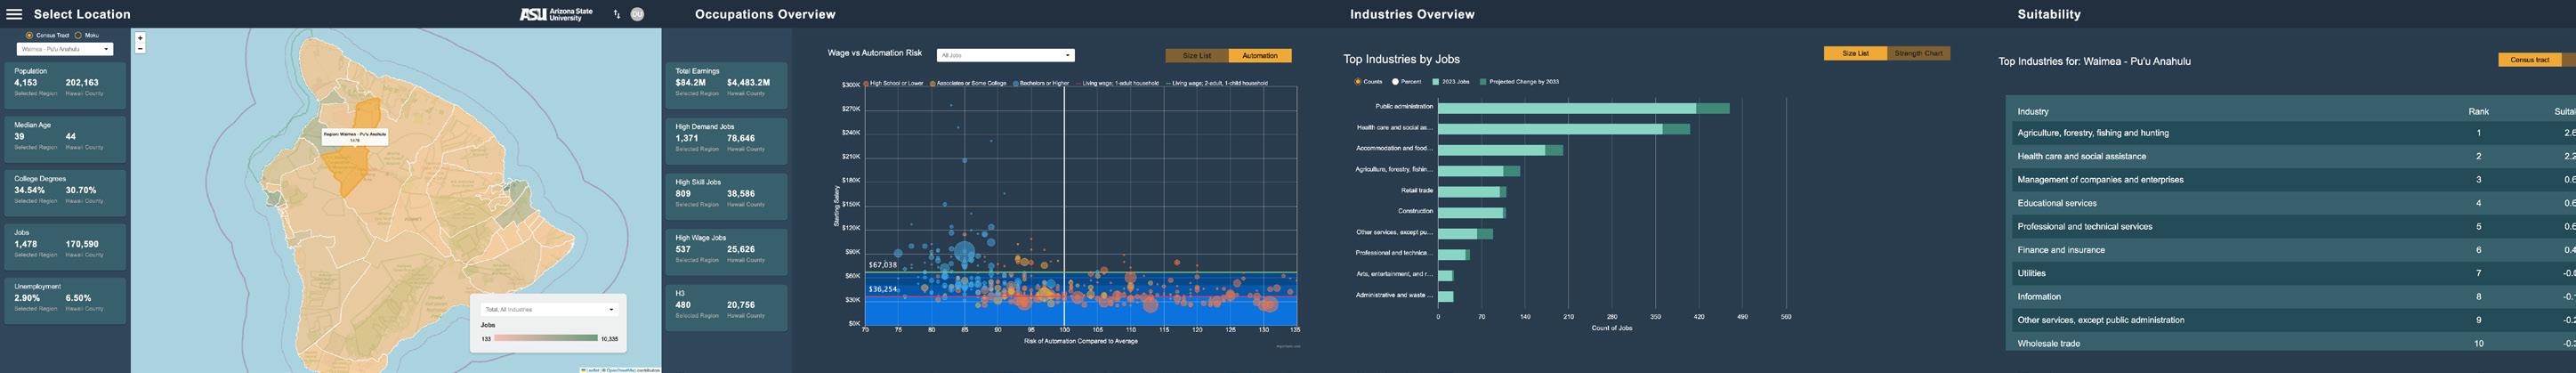This screenshot has width=2576, height=373.
Task: Select the Counts radio option
Action: [x=1357, y=82]
